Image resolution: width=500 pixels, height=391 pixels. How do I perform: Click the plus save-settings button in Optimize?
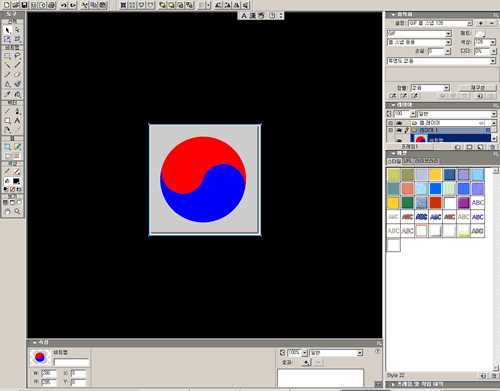pyautogui.click(x=481, y=23)
